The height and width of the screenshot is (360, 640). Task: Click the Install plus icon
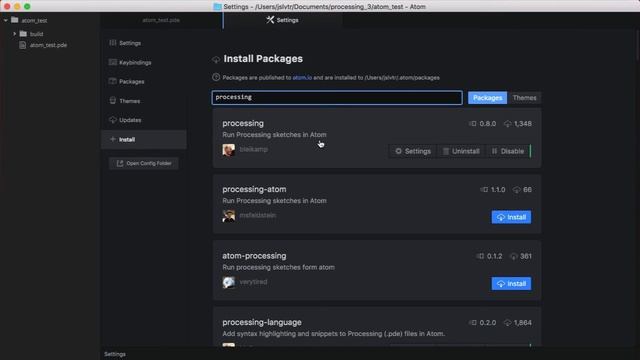point(113,139)
